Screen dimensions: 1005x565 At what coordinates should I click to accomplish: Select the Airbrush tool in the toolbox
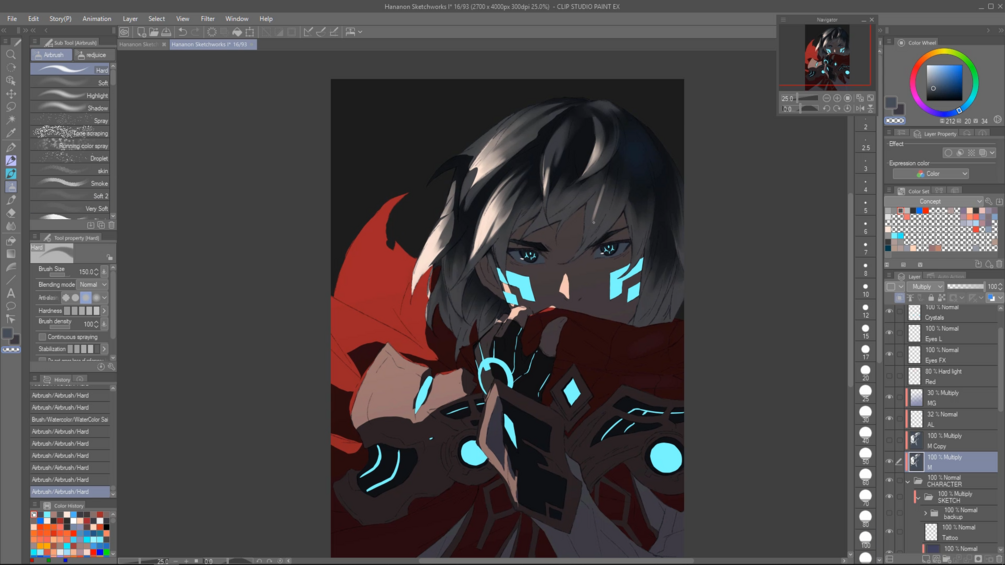pos(11,186)
